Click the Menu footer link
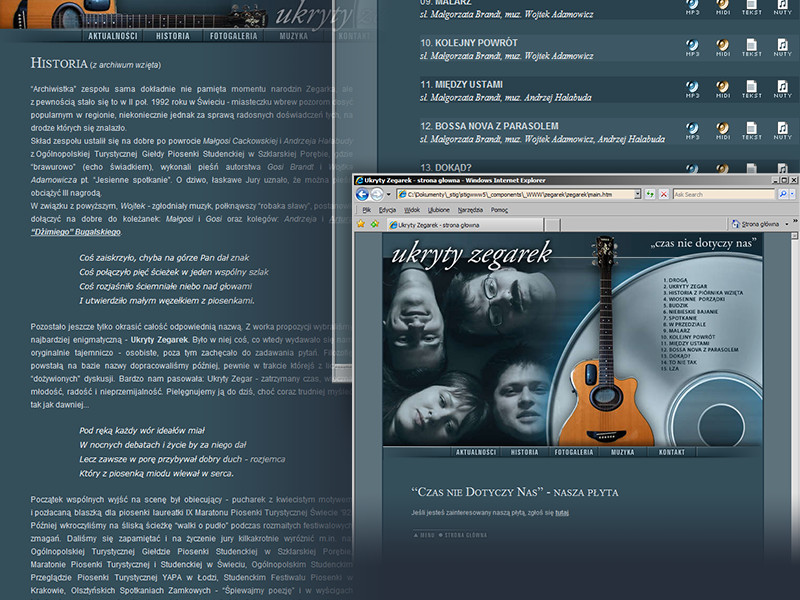This screenshot has width=800, height=600. click(424, 535)
